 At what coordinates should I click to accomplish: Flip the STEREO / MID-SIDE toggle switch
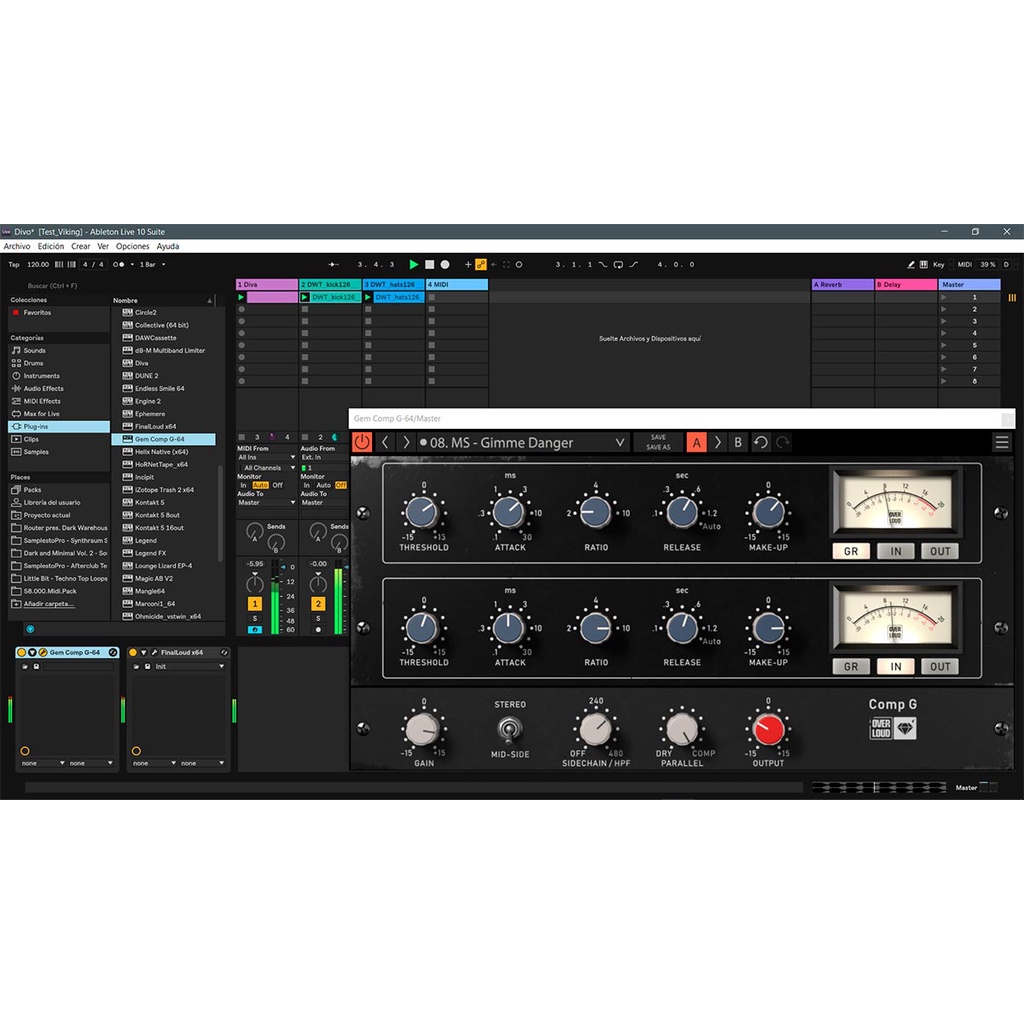[509, 729]
